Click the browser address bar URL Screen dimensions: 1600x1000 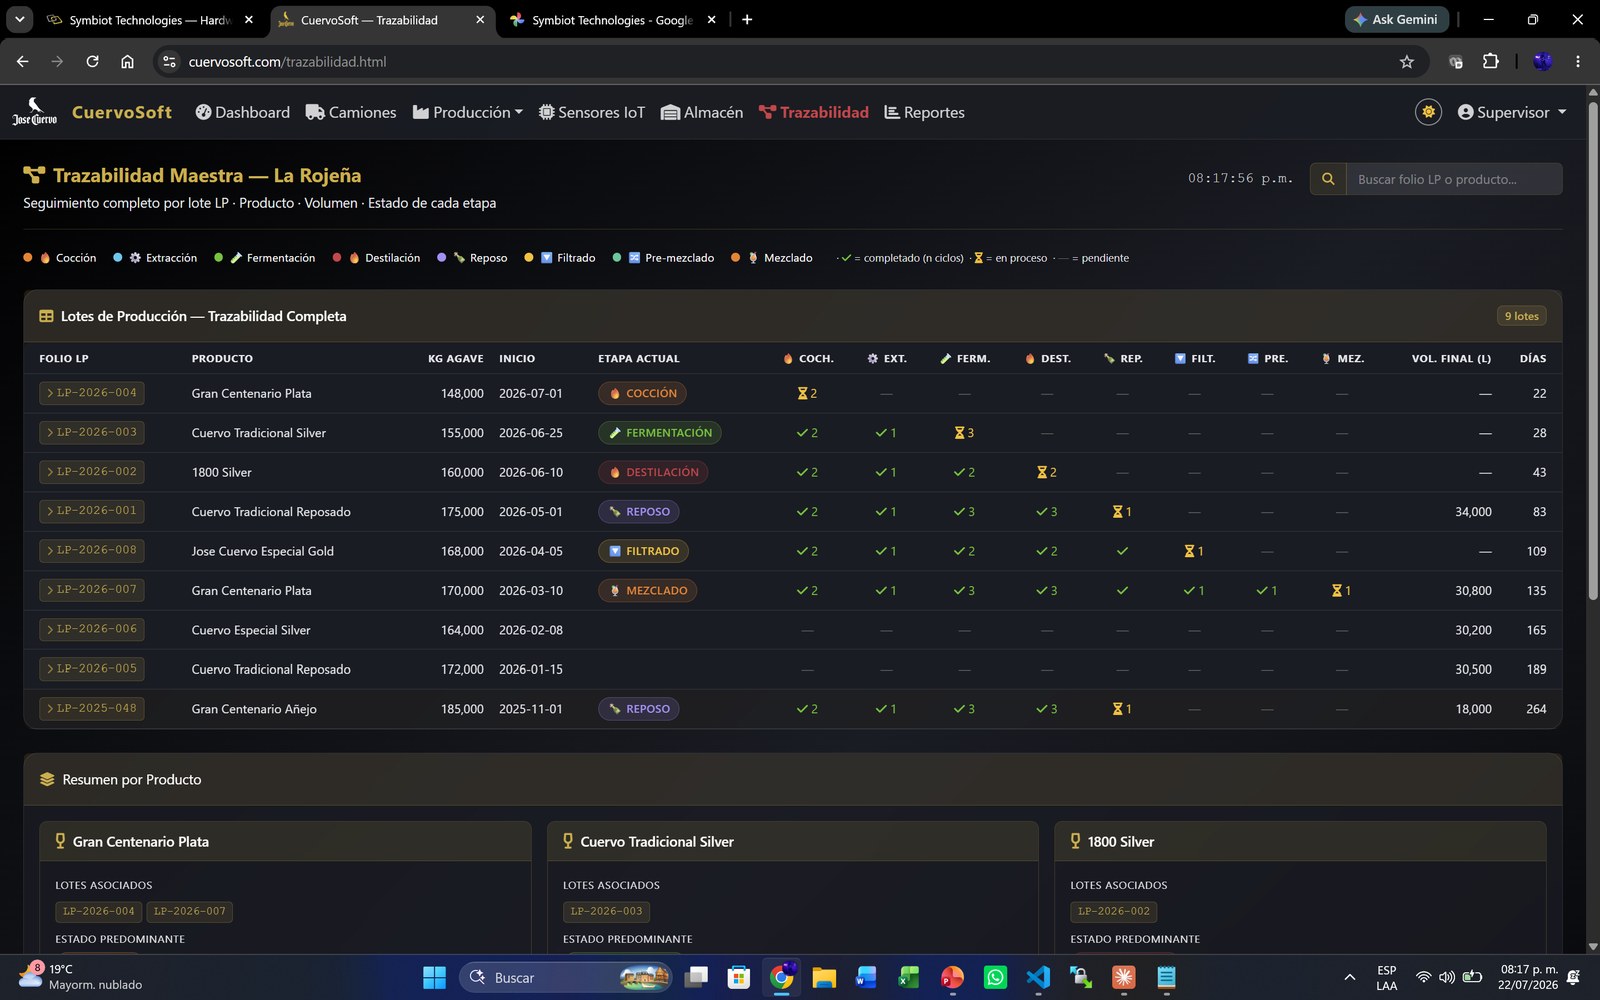[x=287, y=61]
